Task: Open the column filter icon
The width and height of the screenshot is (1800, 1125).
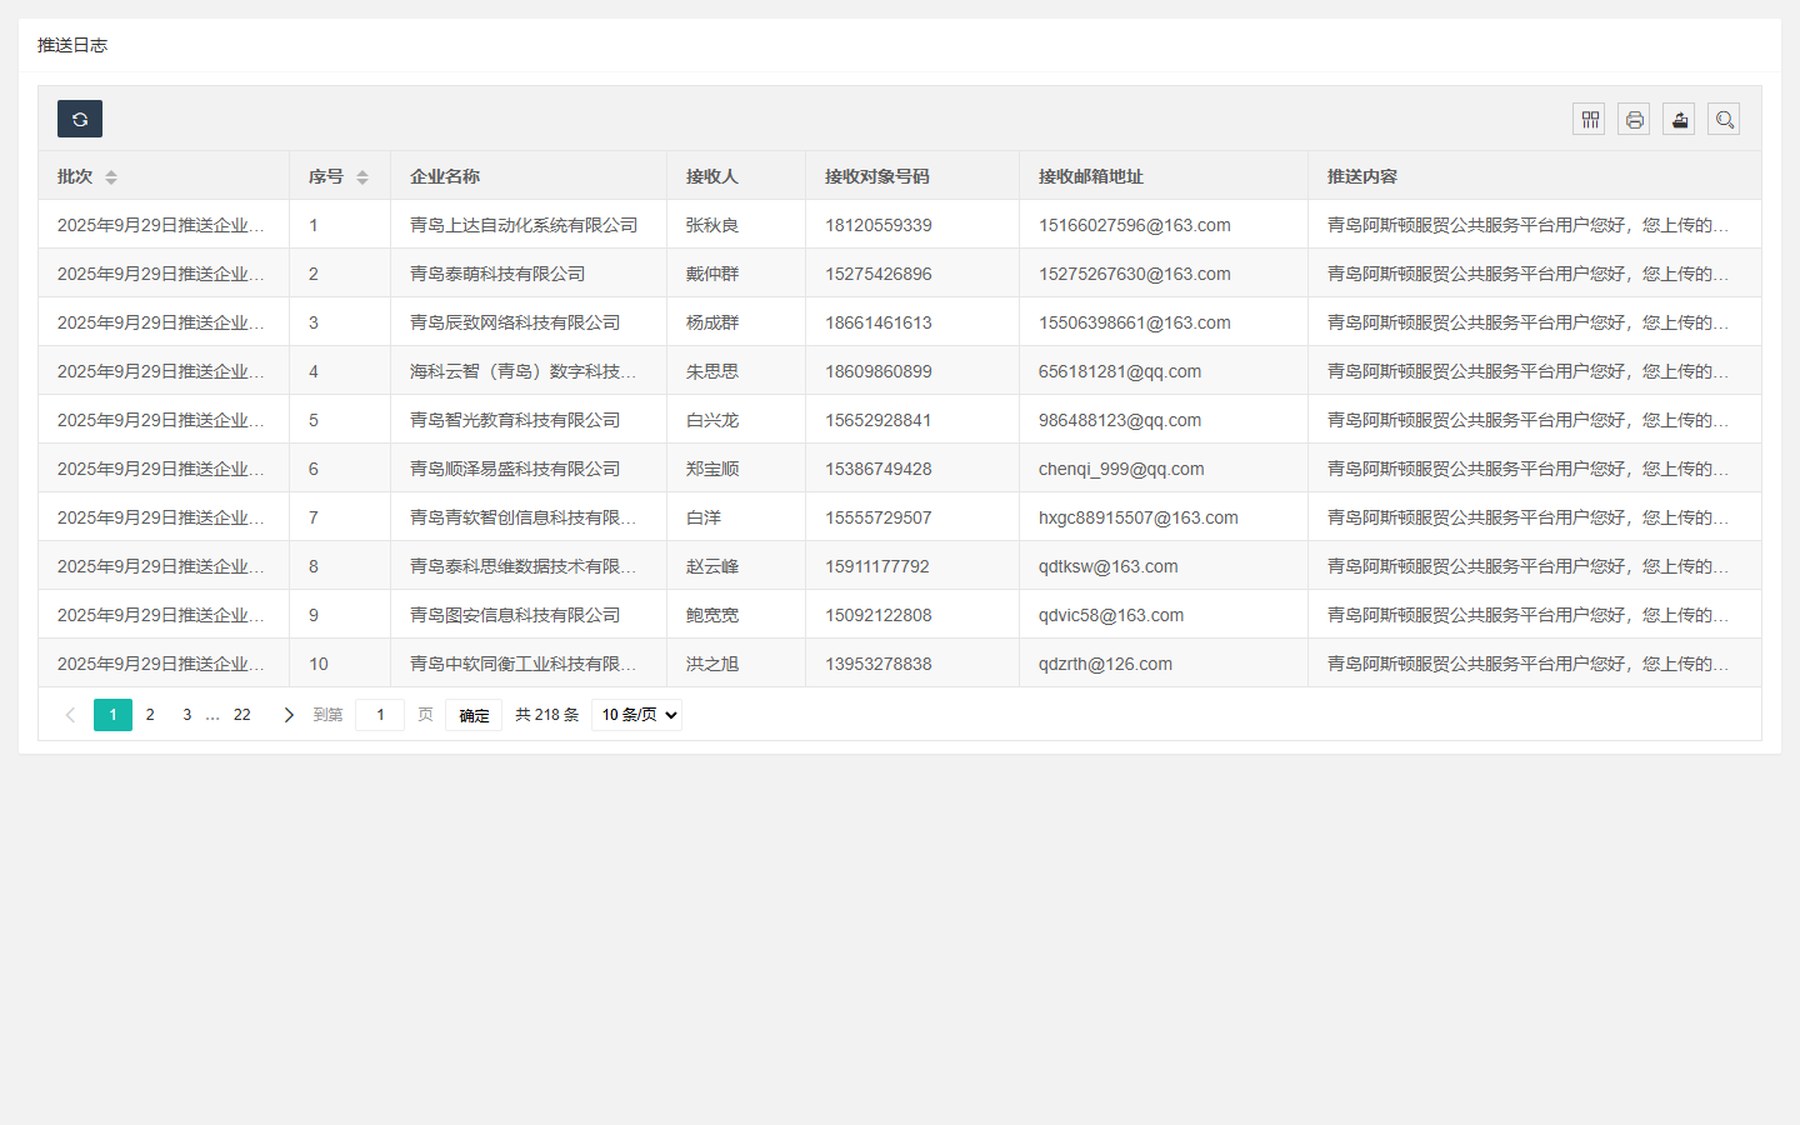Action: coord(1590,120)
